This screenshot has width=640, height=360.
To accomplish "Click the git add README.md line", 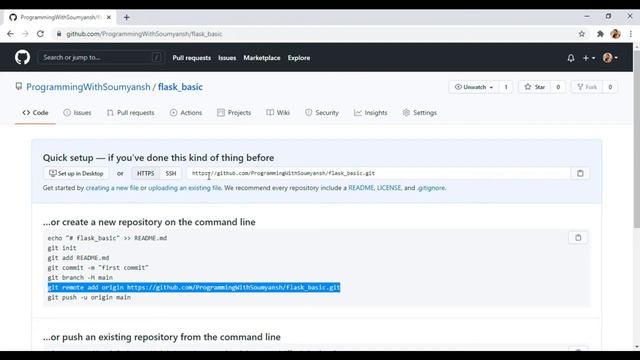I will [78, 258].
